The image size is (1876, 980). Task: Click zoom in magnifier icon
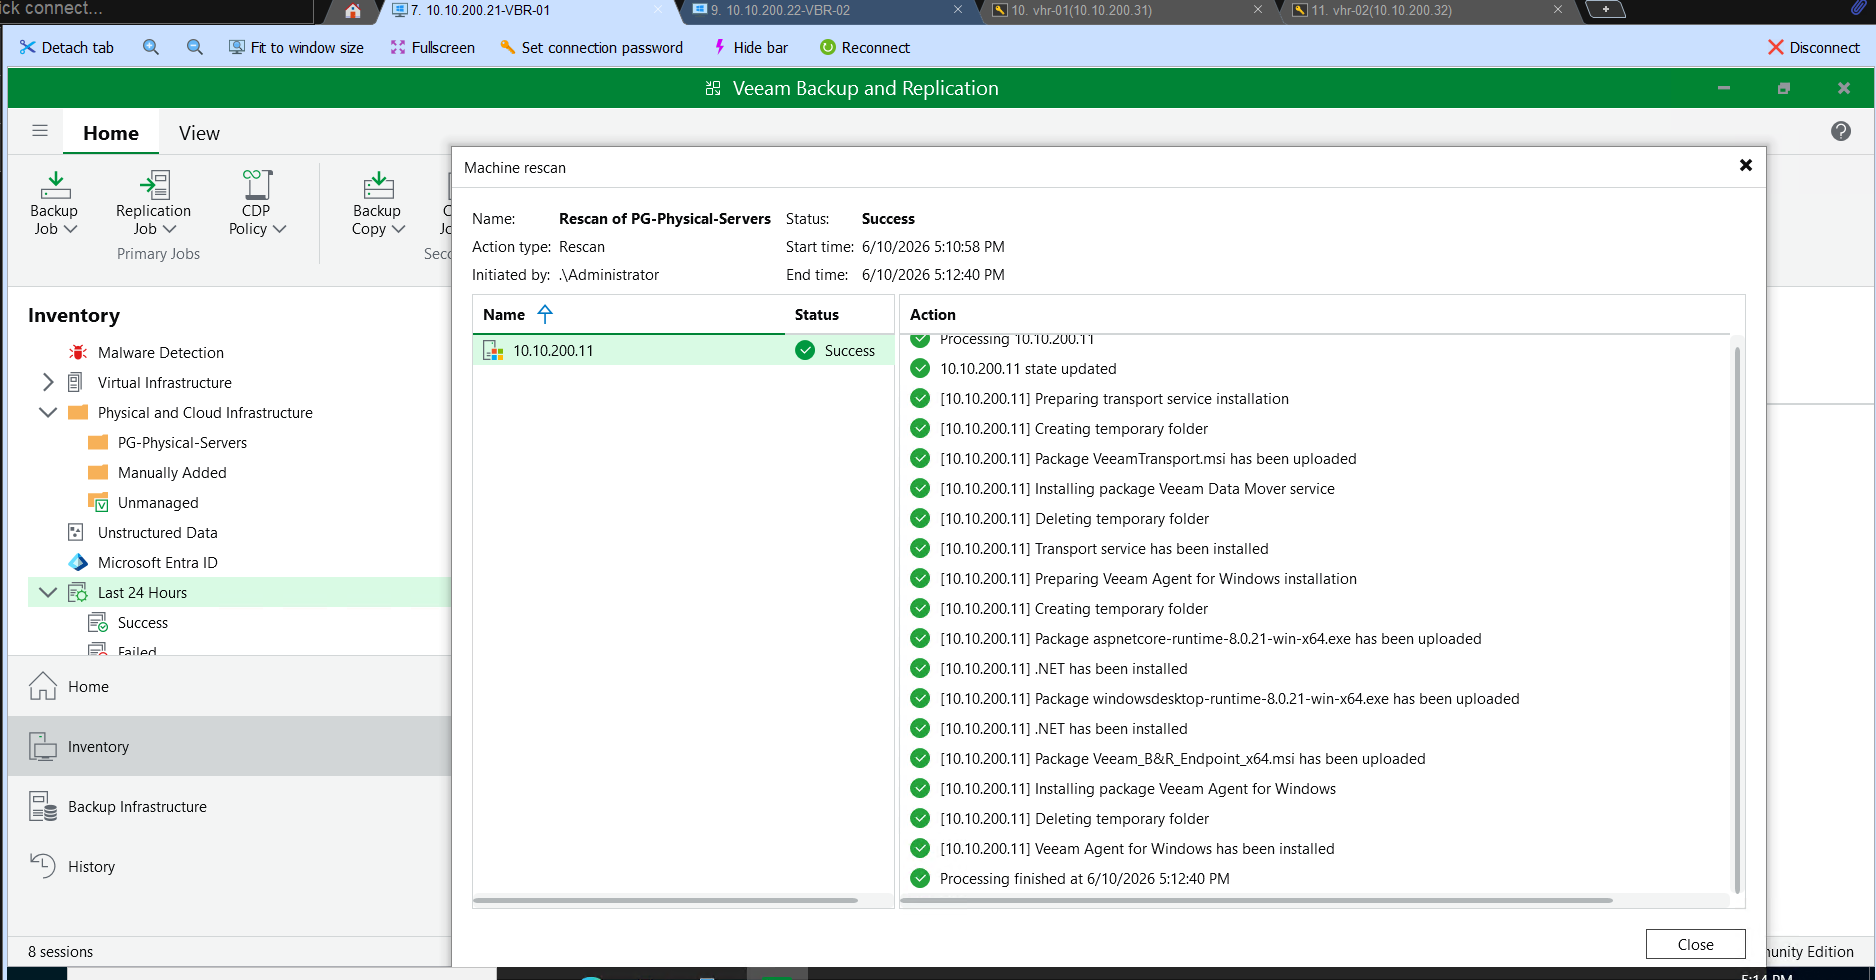(x=151, y=47)
